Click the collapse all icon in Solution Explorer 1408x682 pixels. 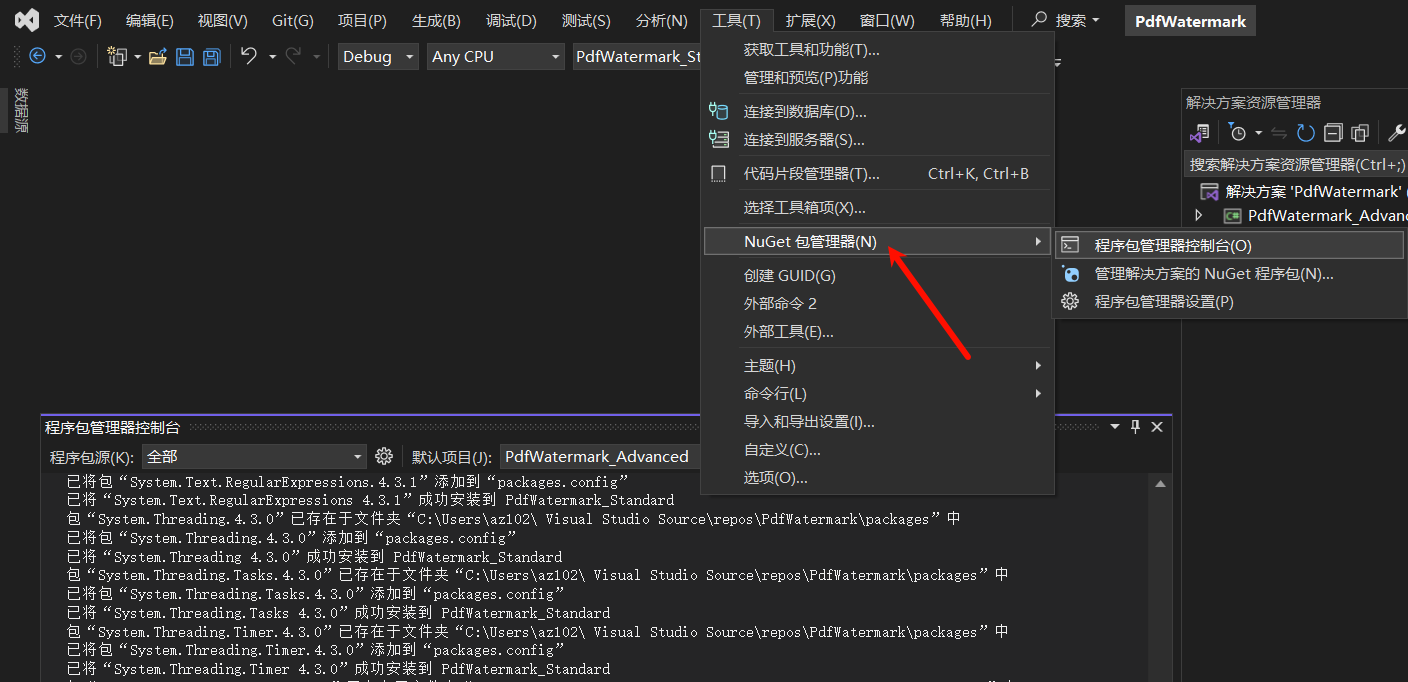(1333, 133)
